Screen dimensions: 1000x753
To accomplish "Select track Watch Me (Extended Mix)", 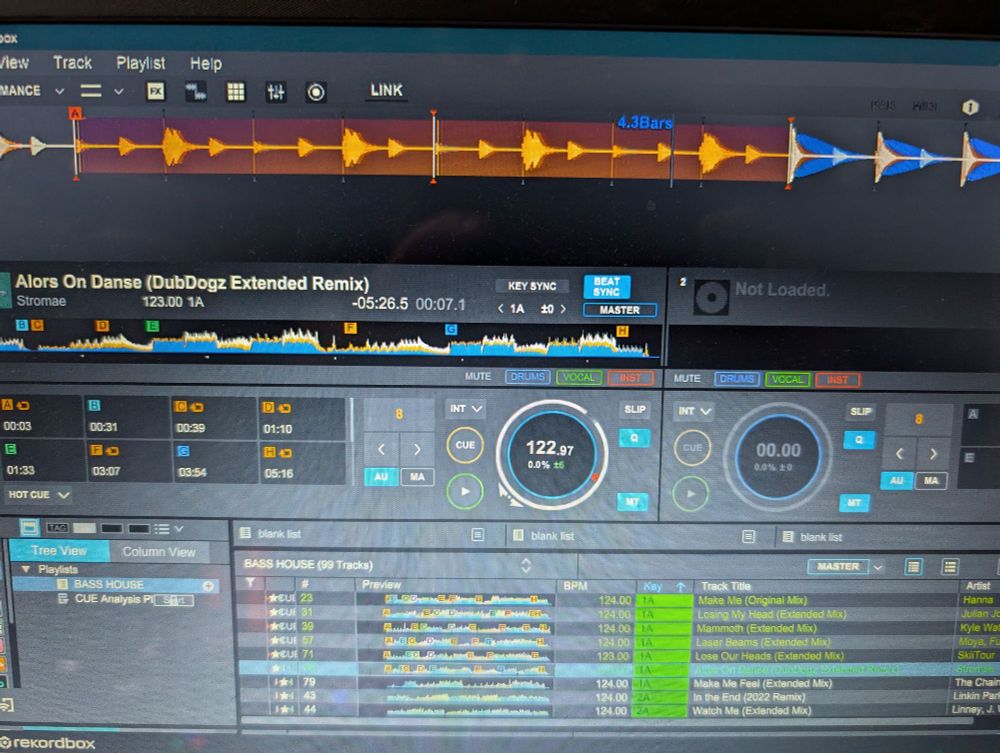I will point(752,710).
